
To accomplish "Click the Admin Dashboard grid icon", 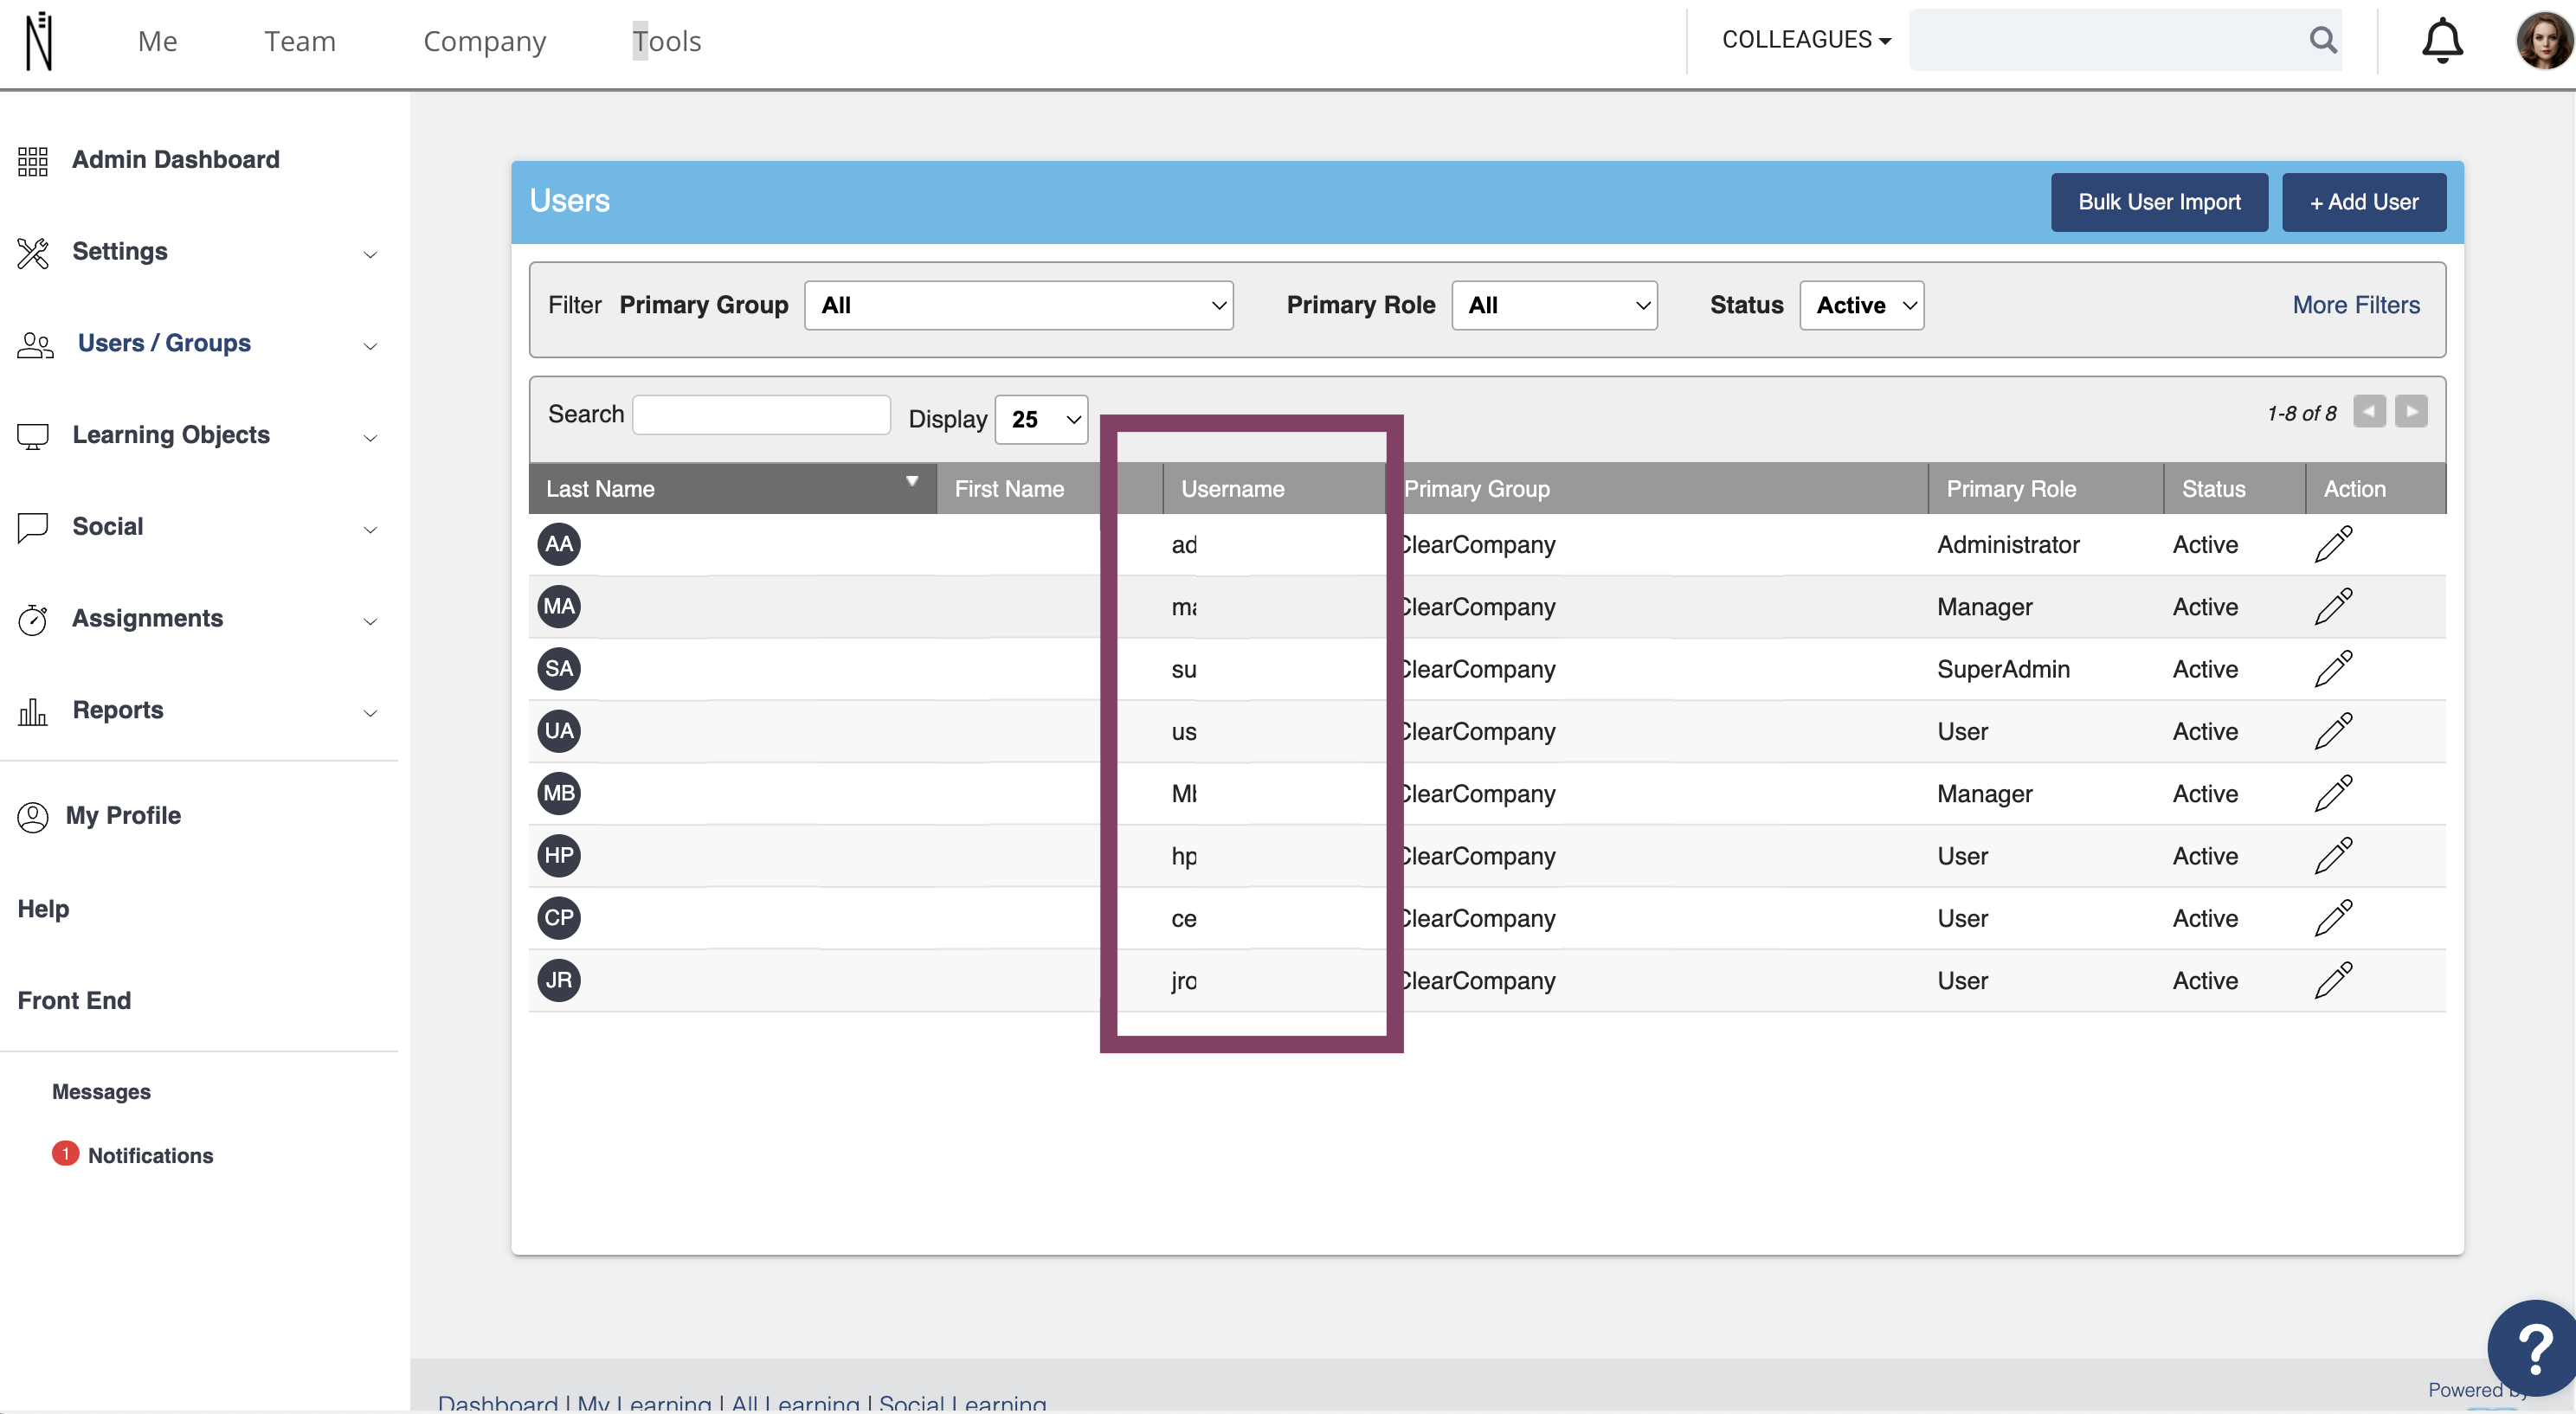I will [33, 160].
